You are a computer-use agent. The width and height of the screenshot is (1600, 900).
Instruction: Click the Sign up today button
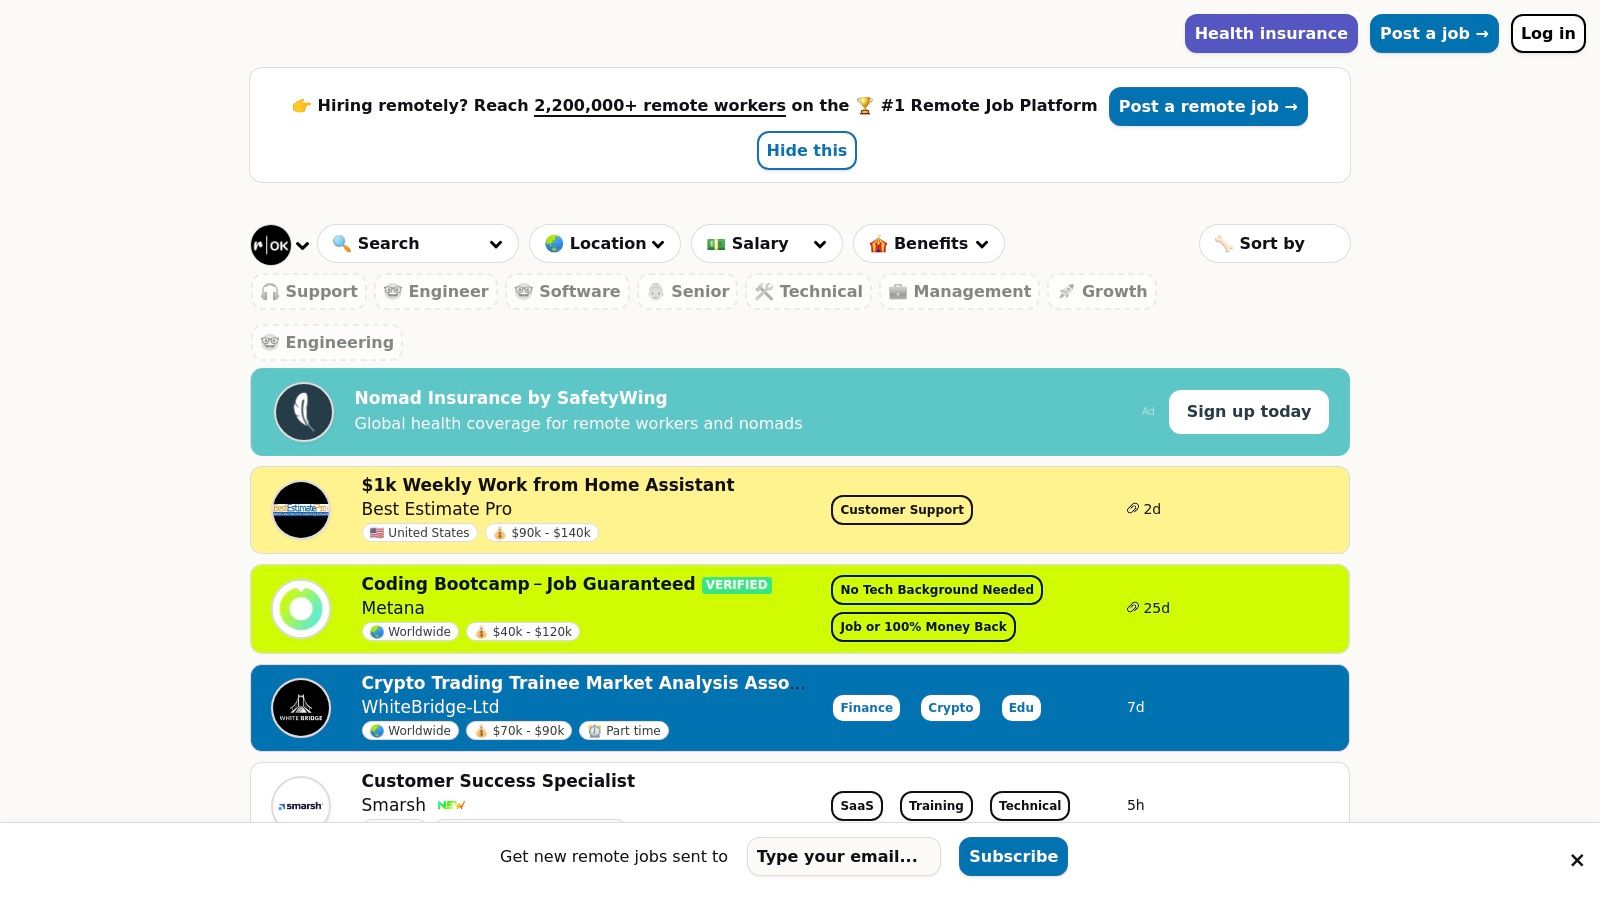pos(1248,411)
